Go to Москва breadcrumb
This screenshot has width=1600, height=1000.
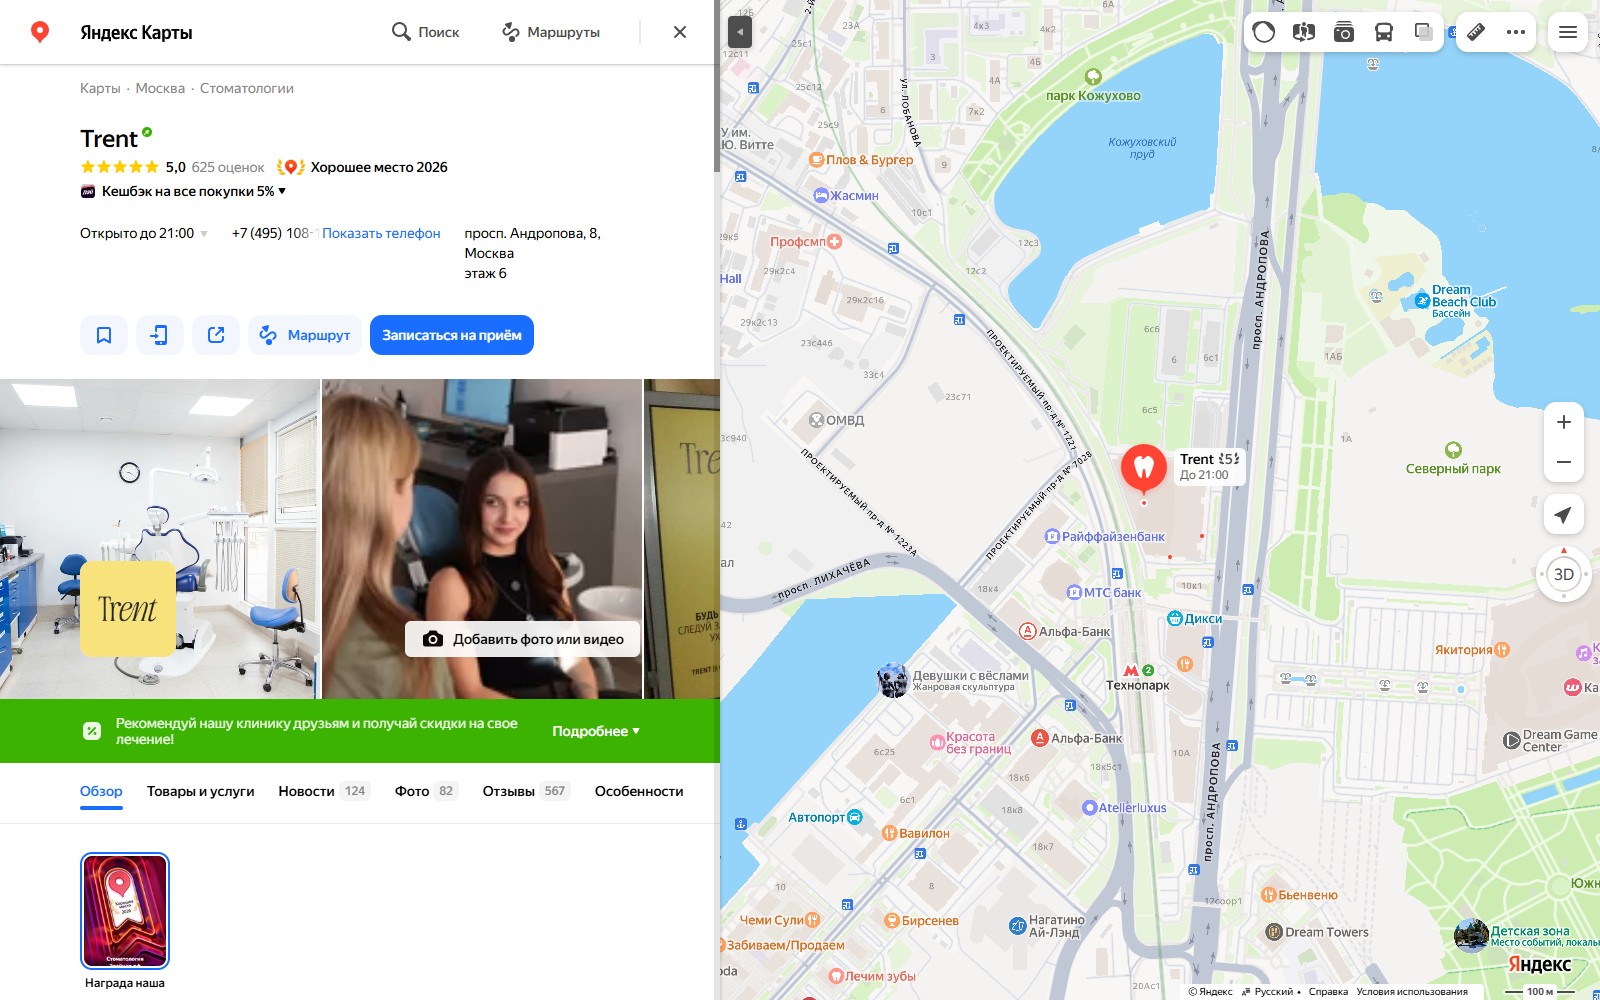click(160, 88)
